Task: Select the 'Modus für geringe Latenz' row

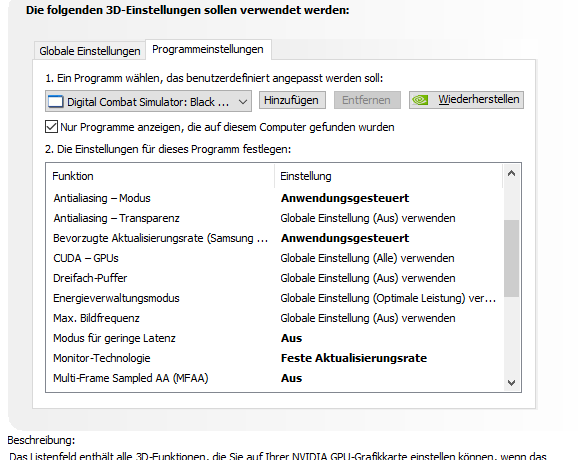Action: pos(274,338)
